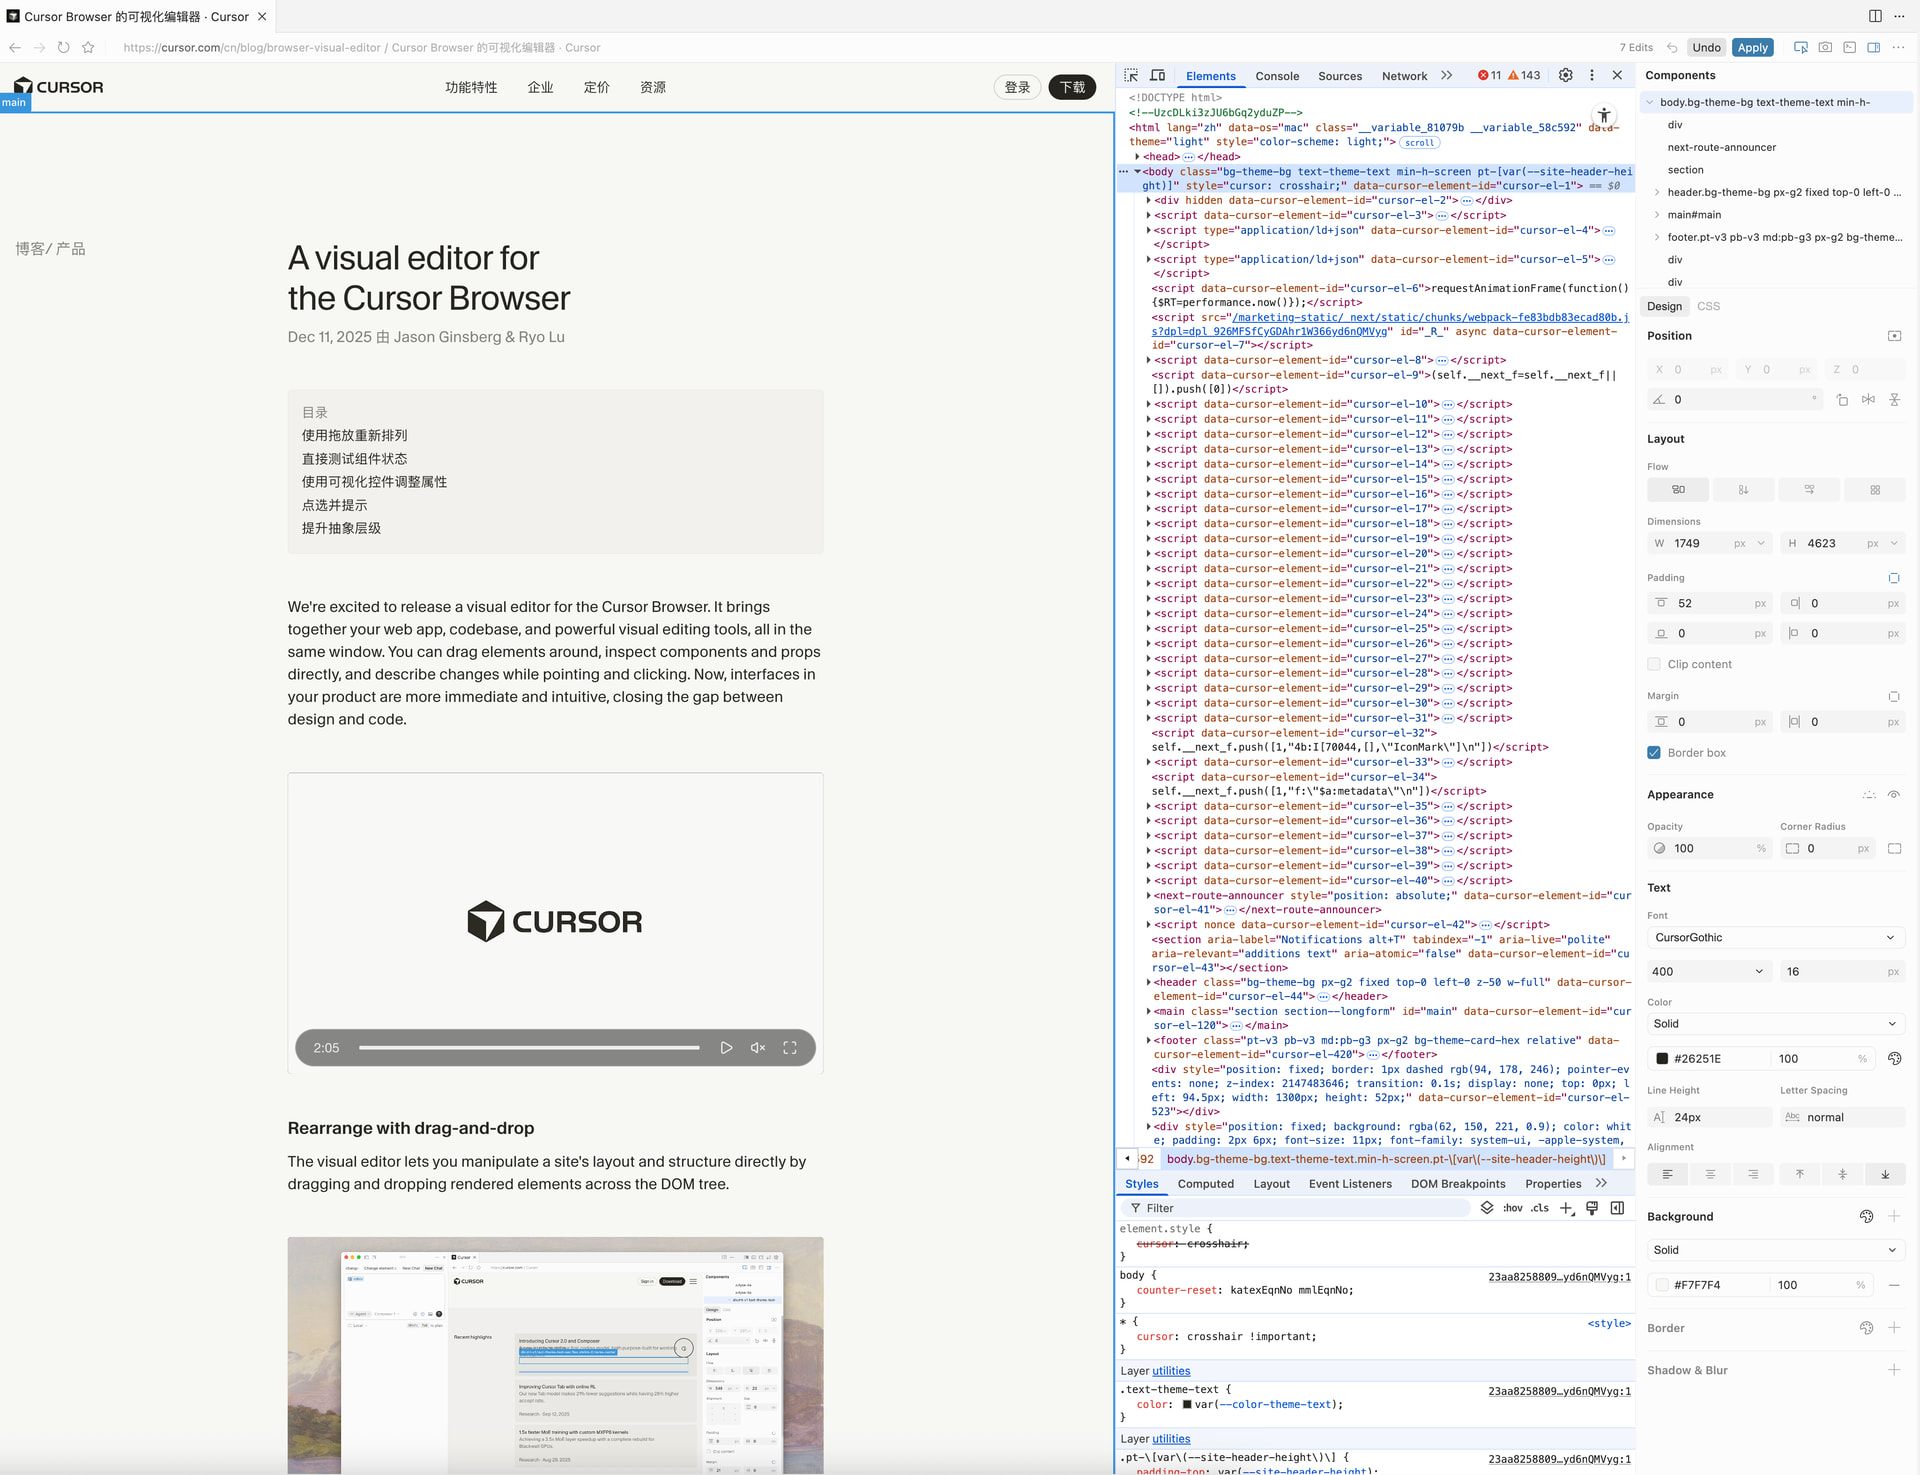
Task: Toggle :hov element state panel
Action: 1513,1208
